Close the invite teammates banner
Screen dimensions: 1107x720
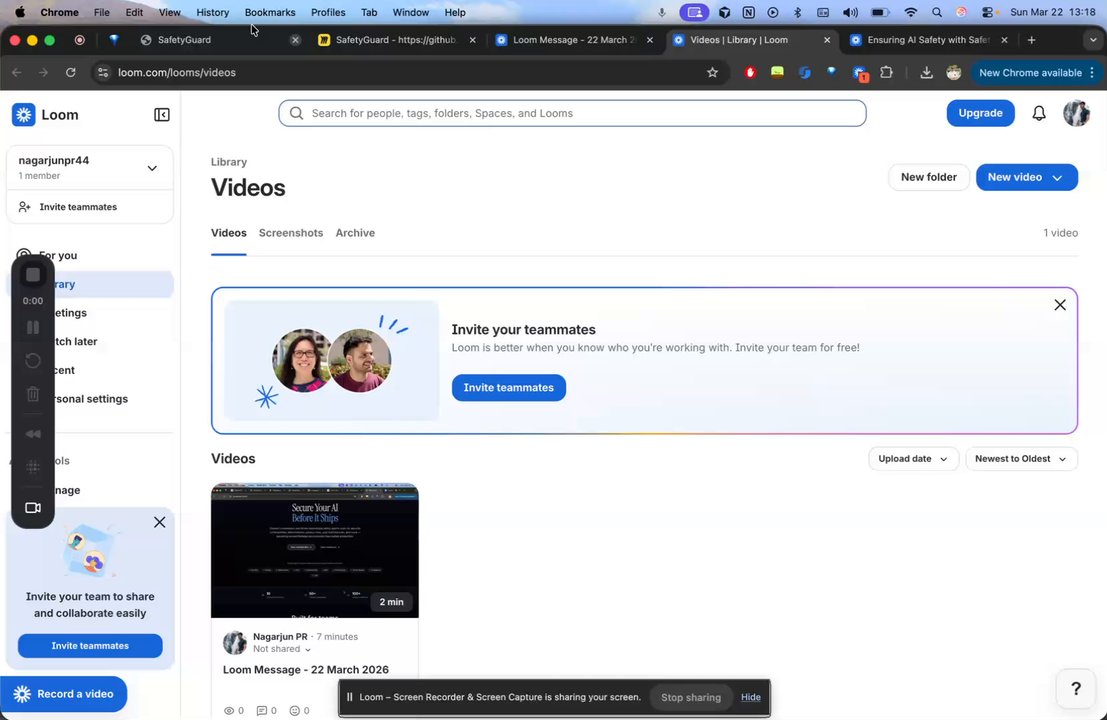1060,305
